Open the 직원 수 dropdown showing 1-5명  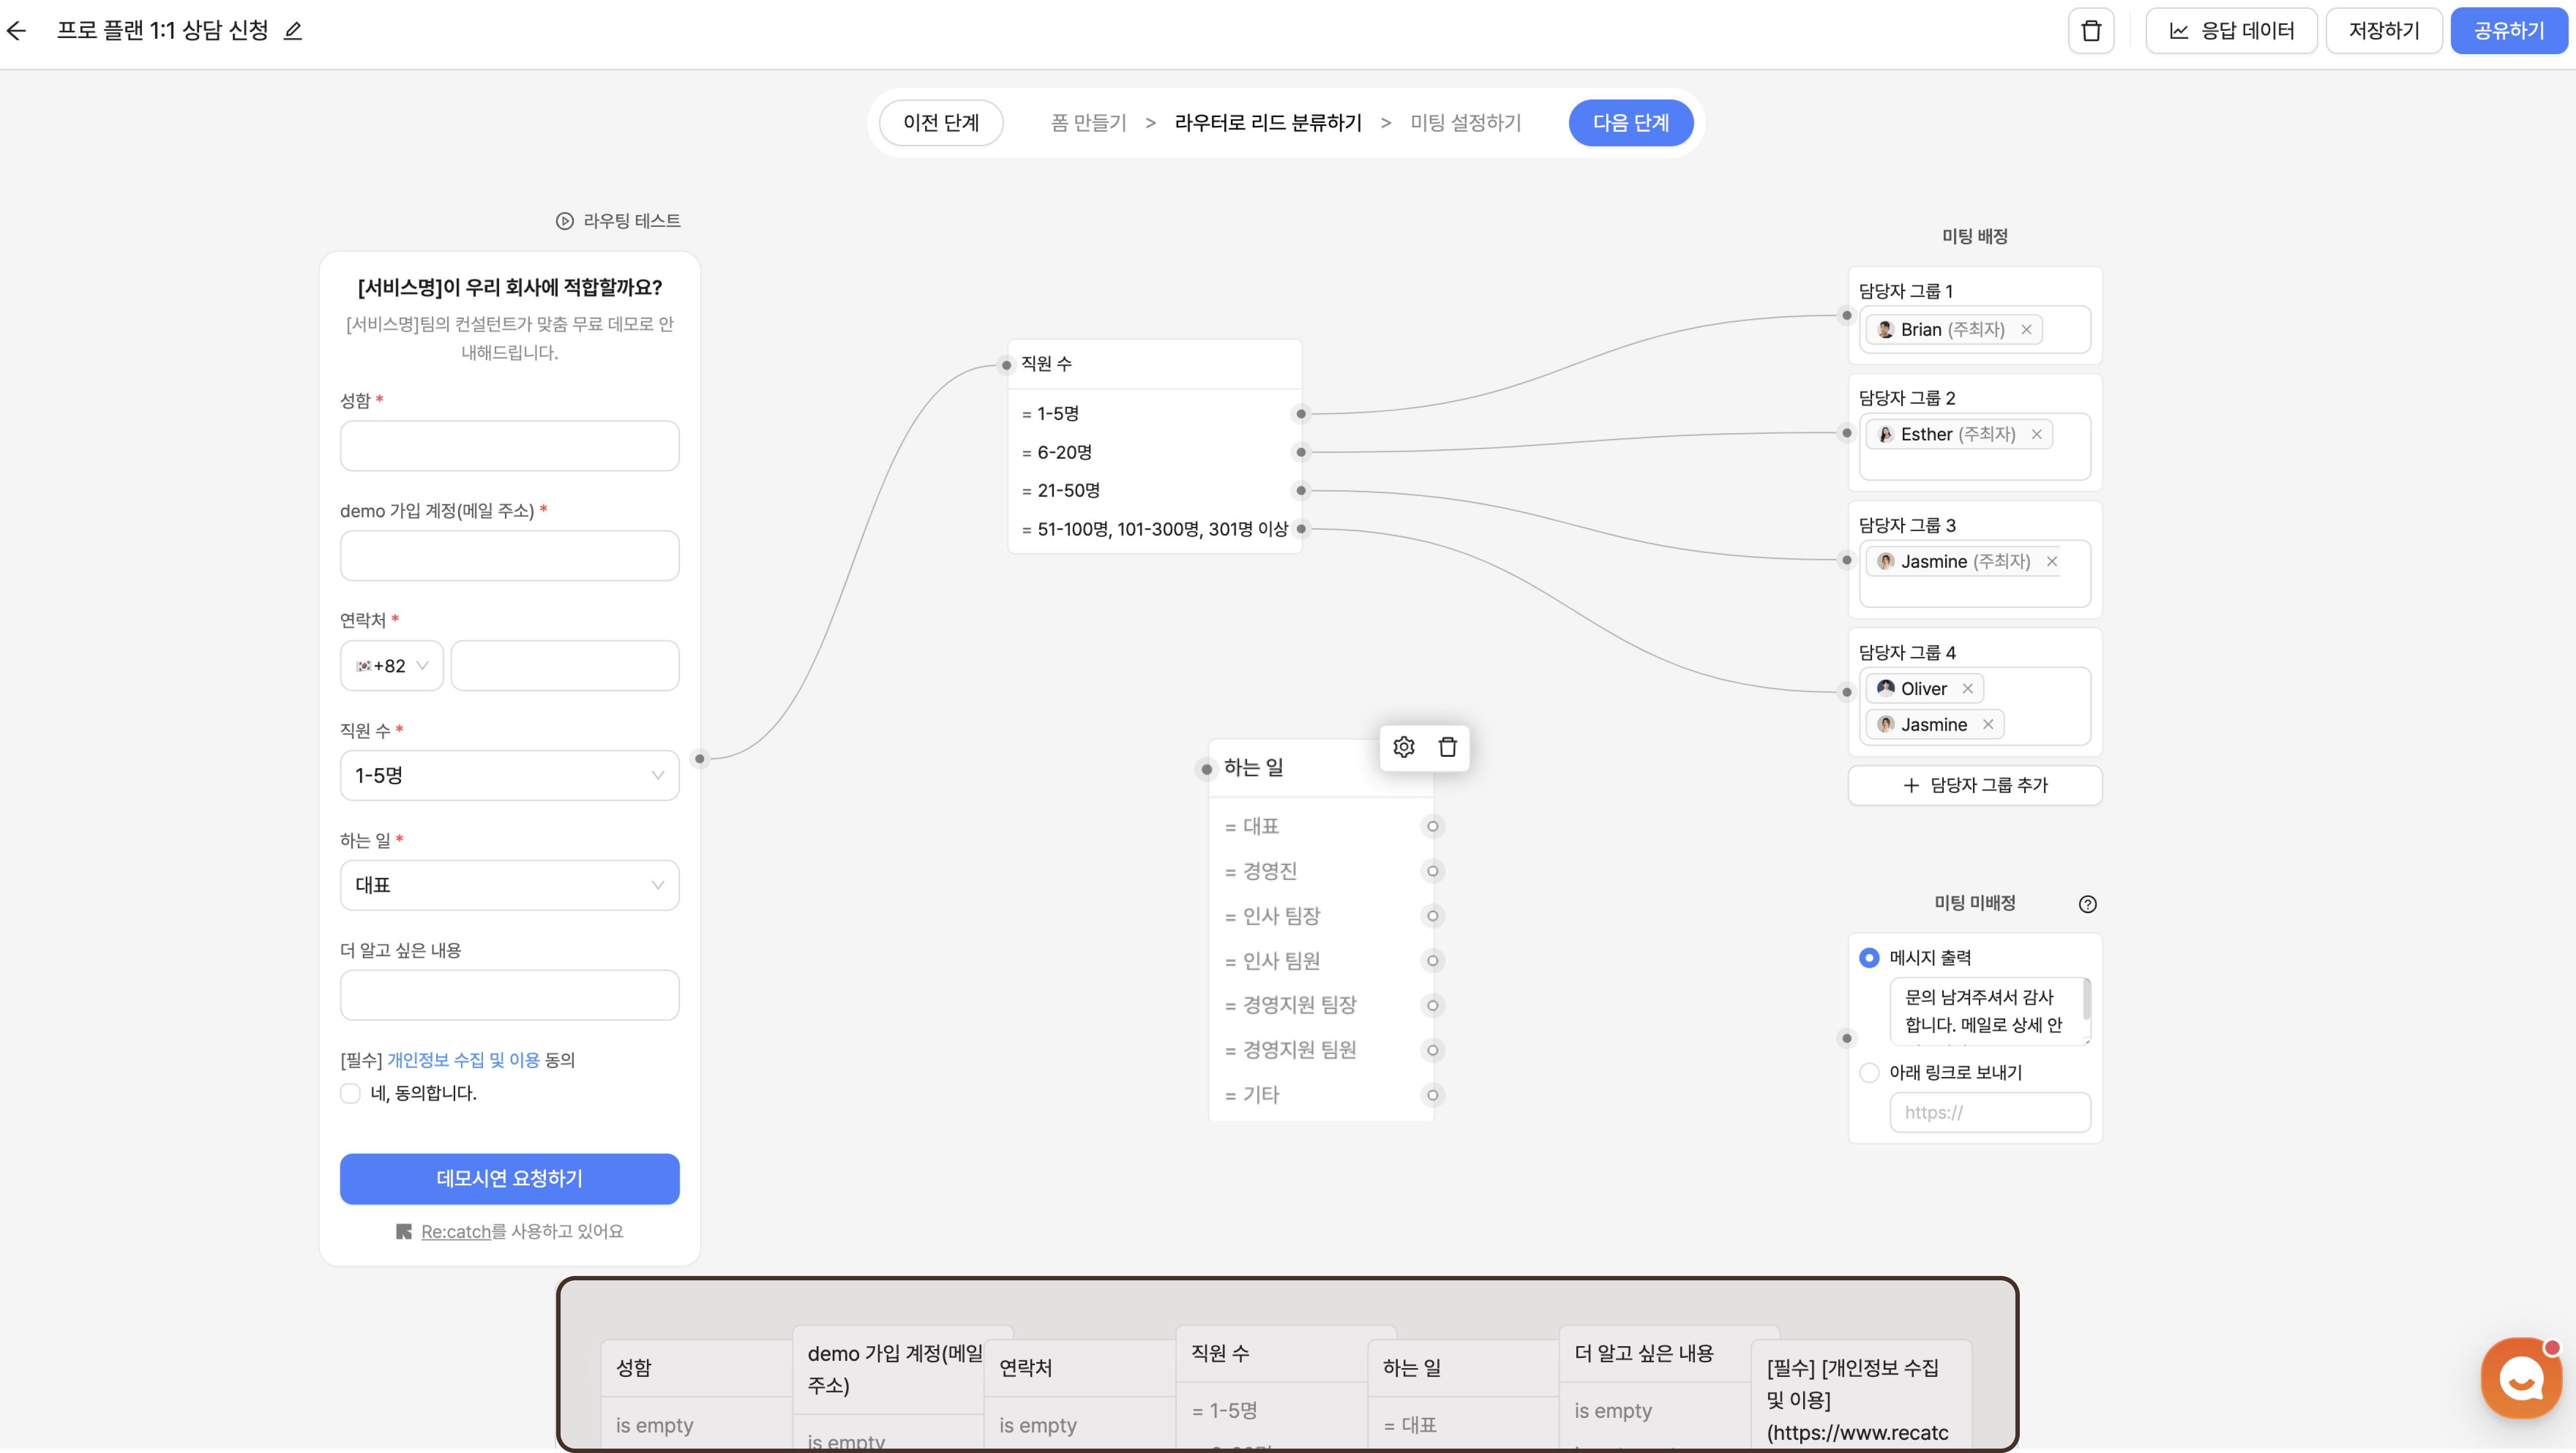coord(509,775)
